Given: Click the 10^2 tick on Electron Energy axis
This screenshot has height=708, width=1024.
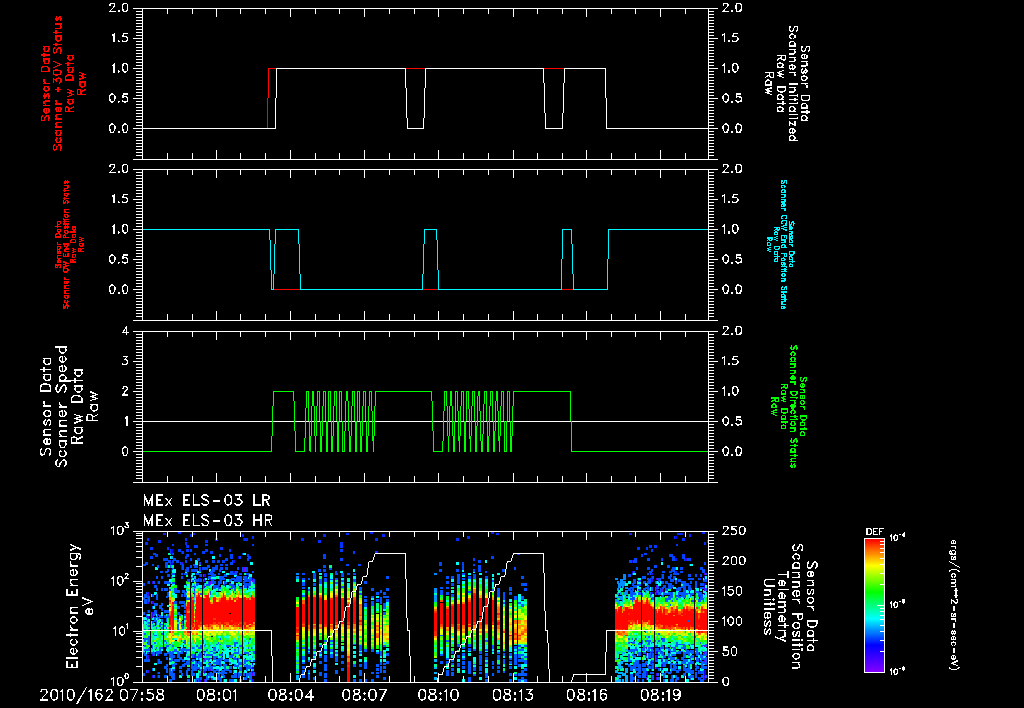Looking at the screenshot, I should point(120,579).
